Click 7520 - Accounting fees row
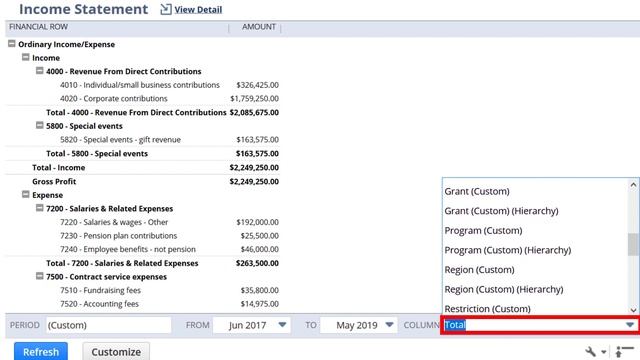Viewport: 640px width, 360px height. 99,304
